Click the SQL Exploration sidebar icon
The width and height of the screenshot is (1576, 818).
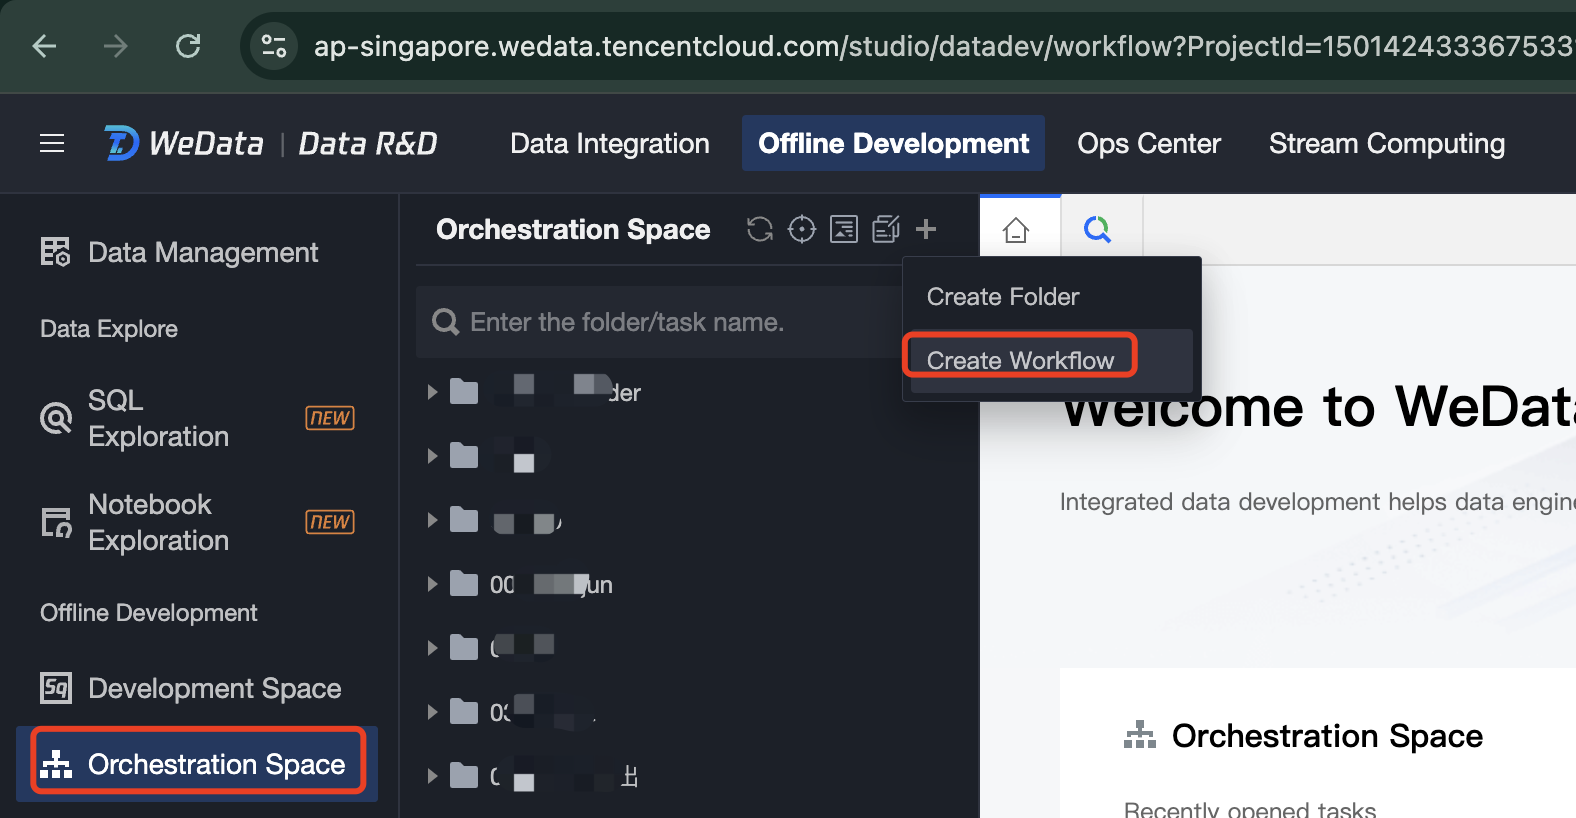55,418
